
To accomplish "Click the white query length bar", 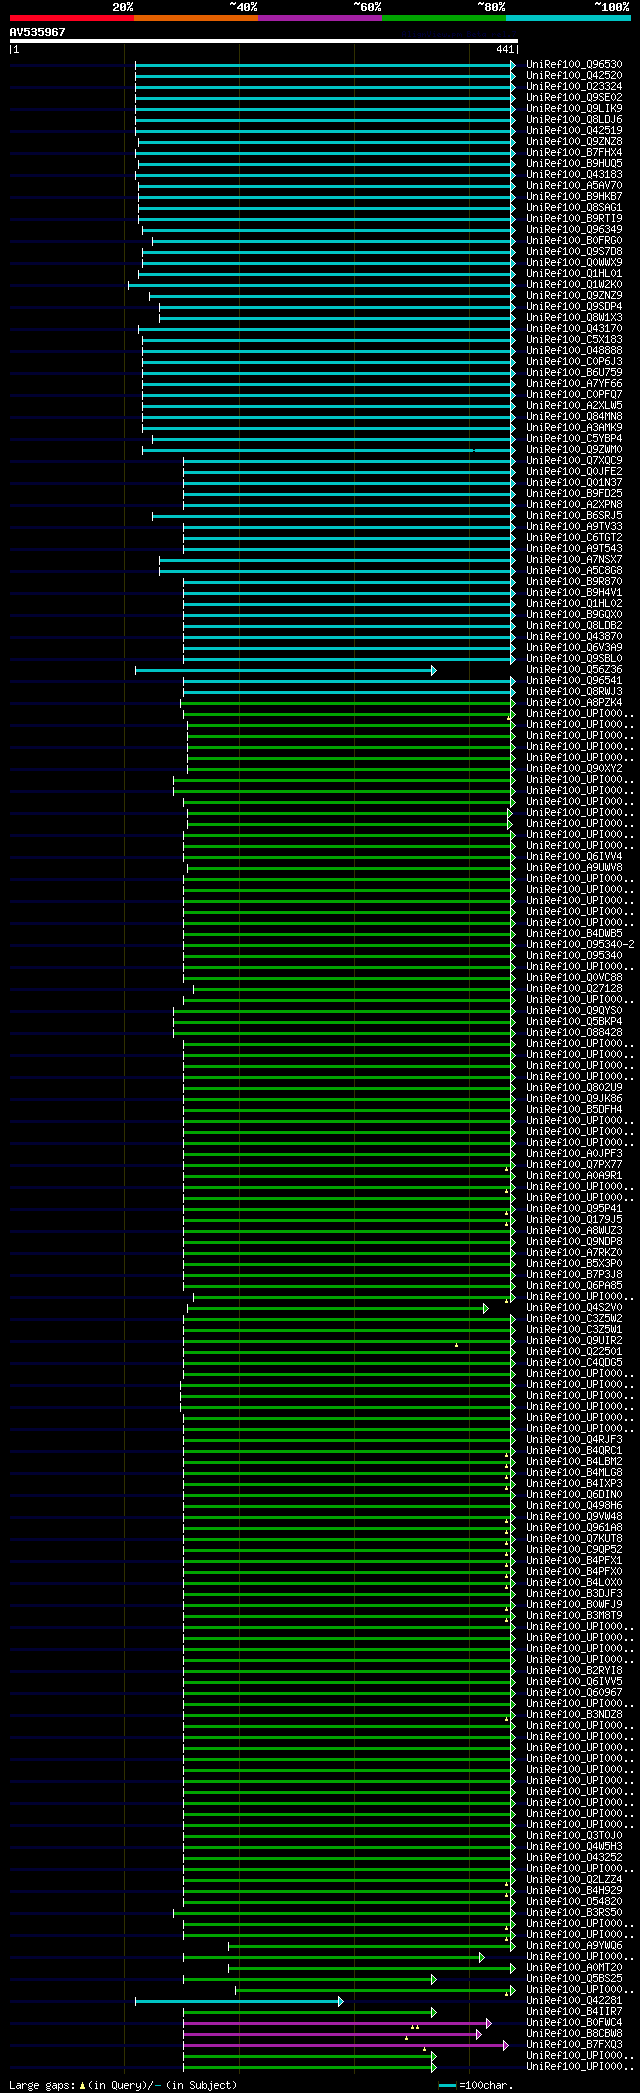I will pos(263,41).
